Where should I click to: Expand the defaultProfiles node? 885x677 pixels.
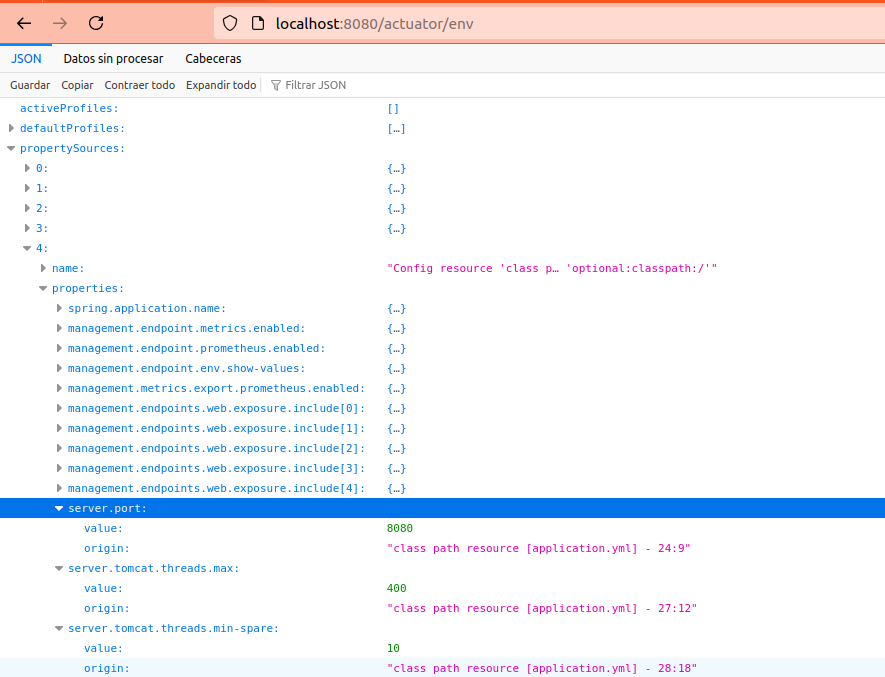pyautogui.click(x=11, y=128)
